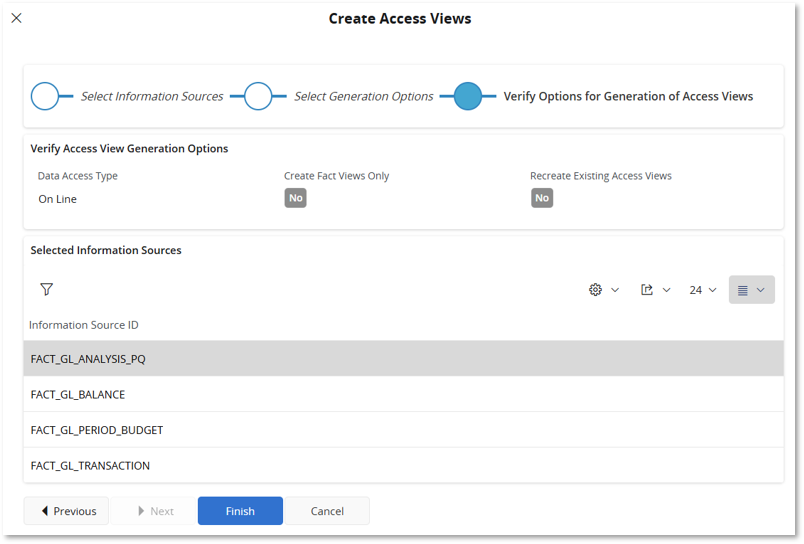The width and height of the screenshot is (804, 544).
Task: Expand the chevron beside the export icon
Action: click(x=667, y=290)
